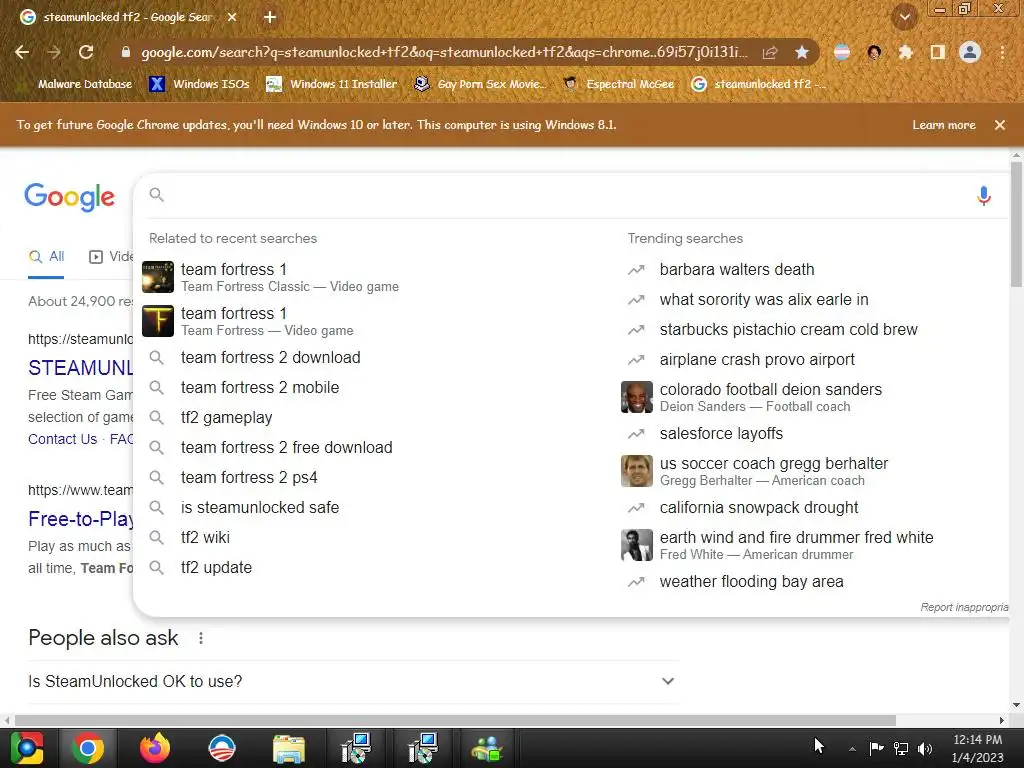Click barbara walters death trending search
Viewport: 1024px width, 768px height.
tap(737, 269)
